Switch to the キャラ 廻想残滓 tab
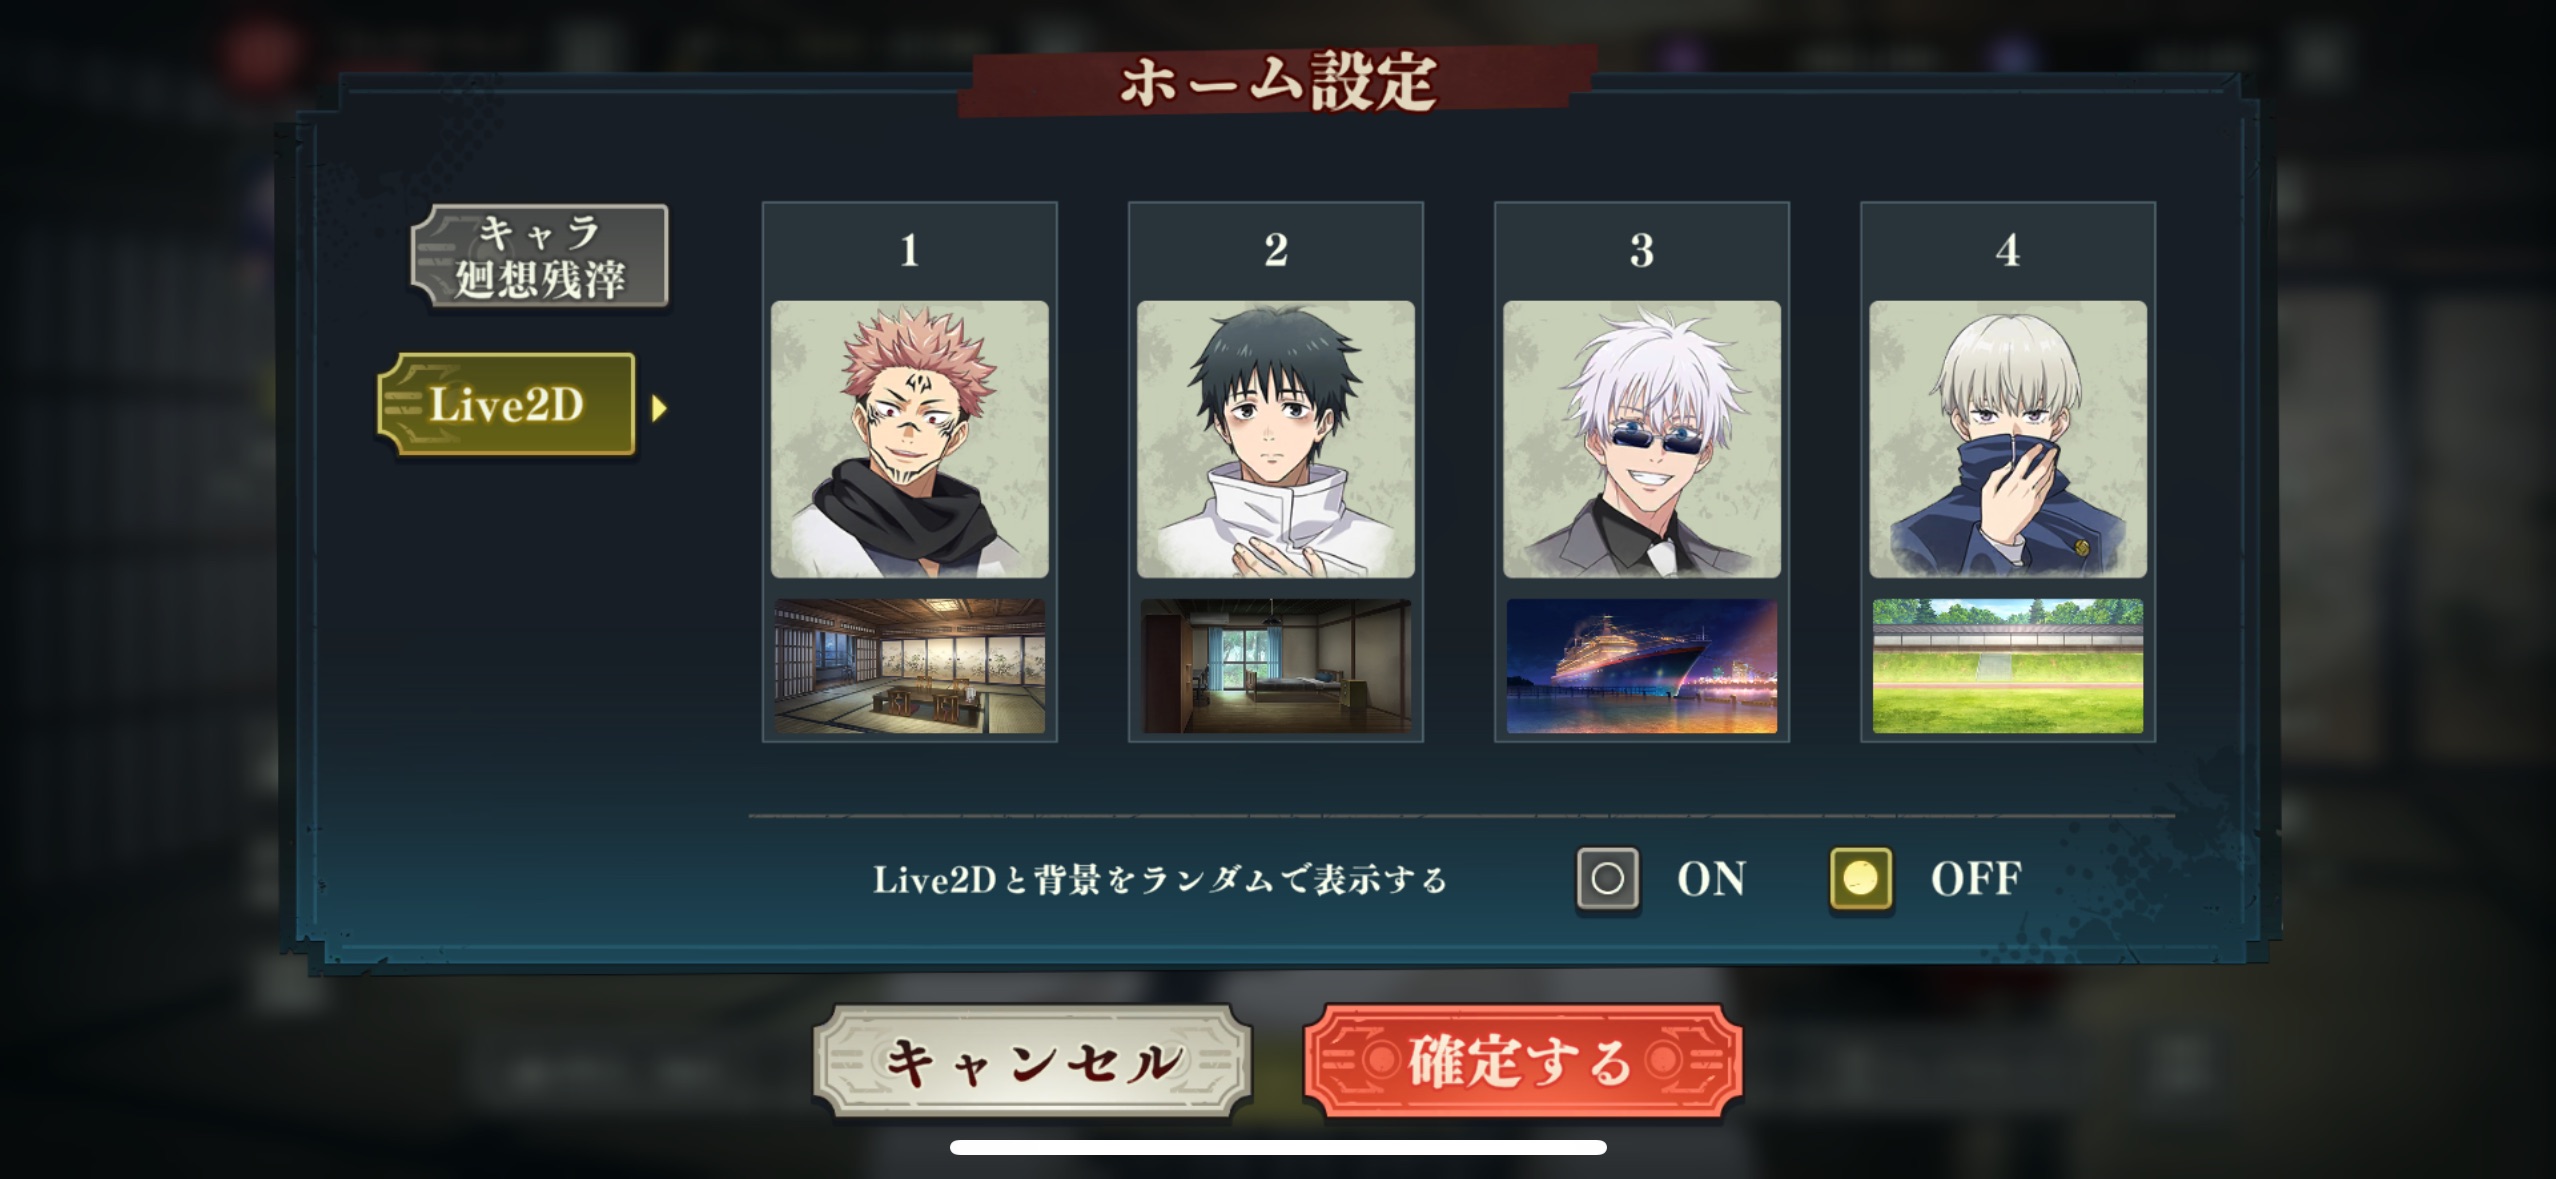The height and width of the screenshot is (1179, 2556). coord(539,256)
